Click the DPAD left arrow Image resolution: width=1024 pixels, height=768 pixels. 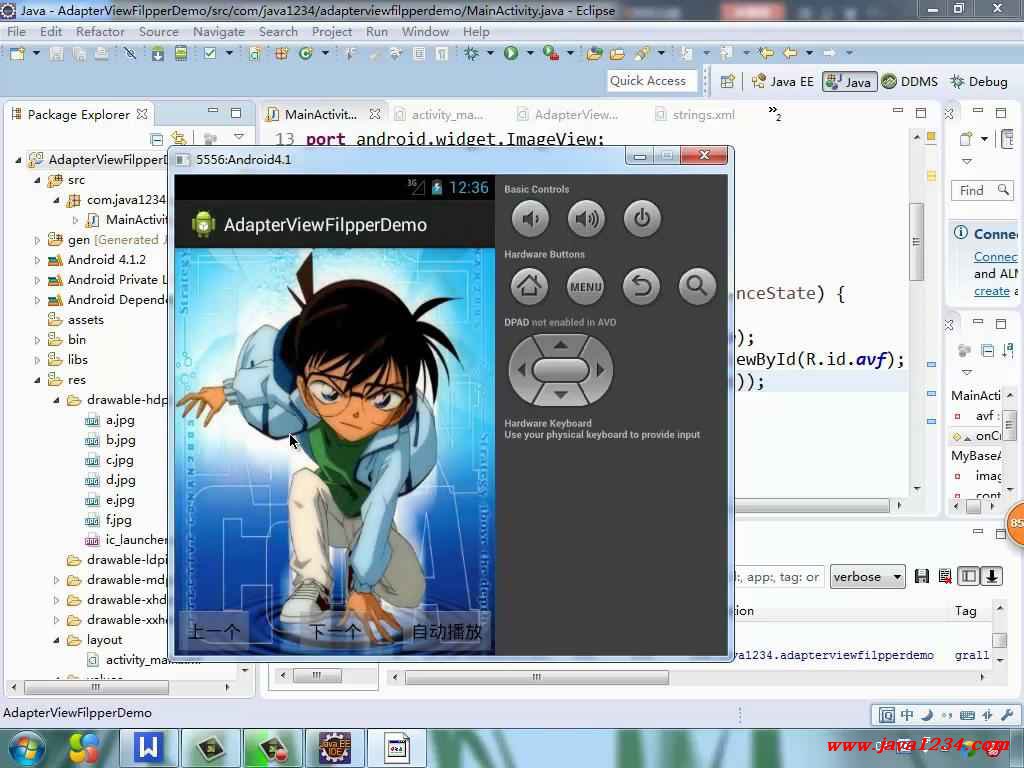[x=521, y=370]
